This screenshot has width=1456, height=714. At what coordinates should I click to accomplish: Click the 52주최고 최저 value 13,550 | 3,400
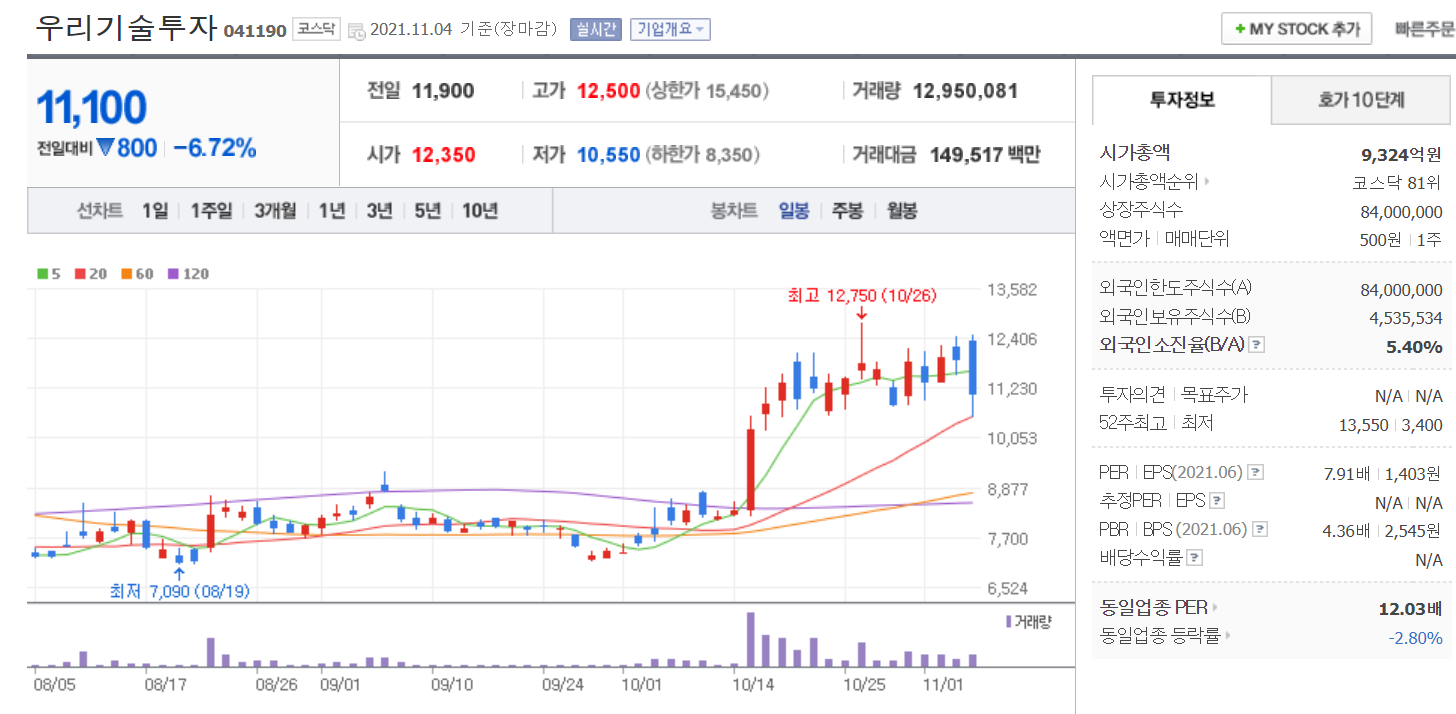[x=1391, y=425]
